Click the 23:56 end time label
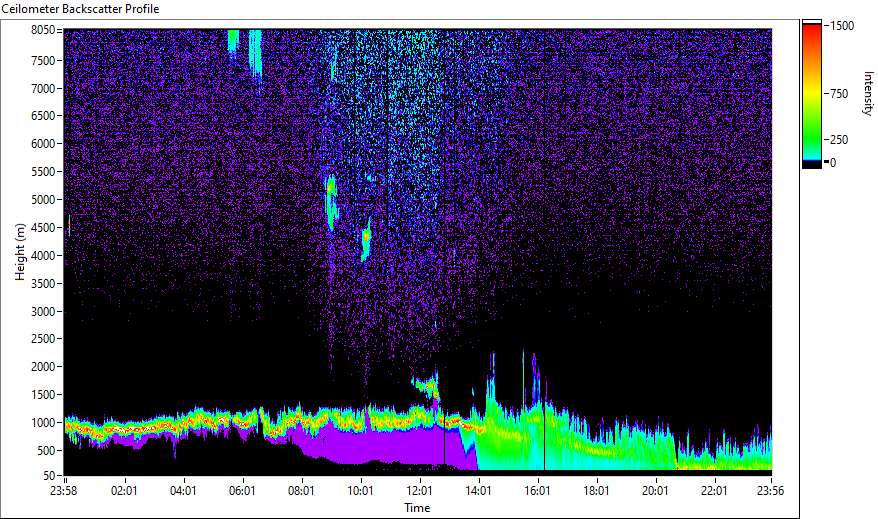 pos(770,491)
